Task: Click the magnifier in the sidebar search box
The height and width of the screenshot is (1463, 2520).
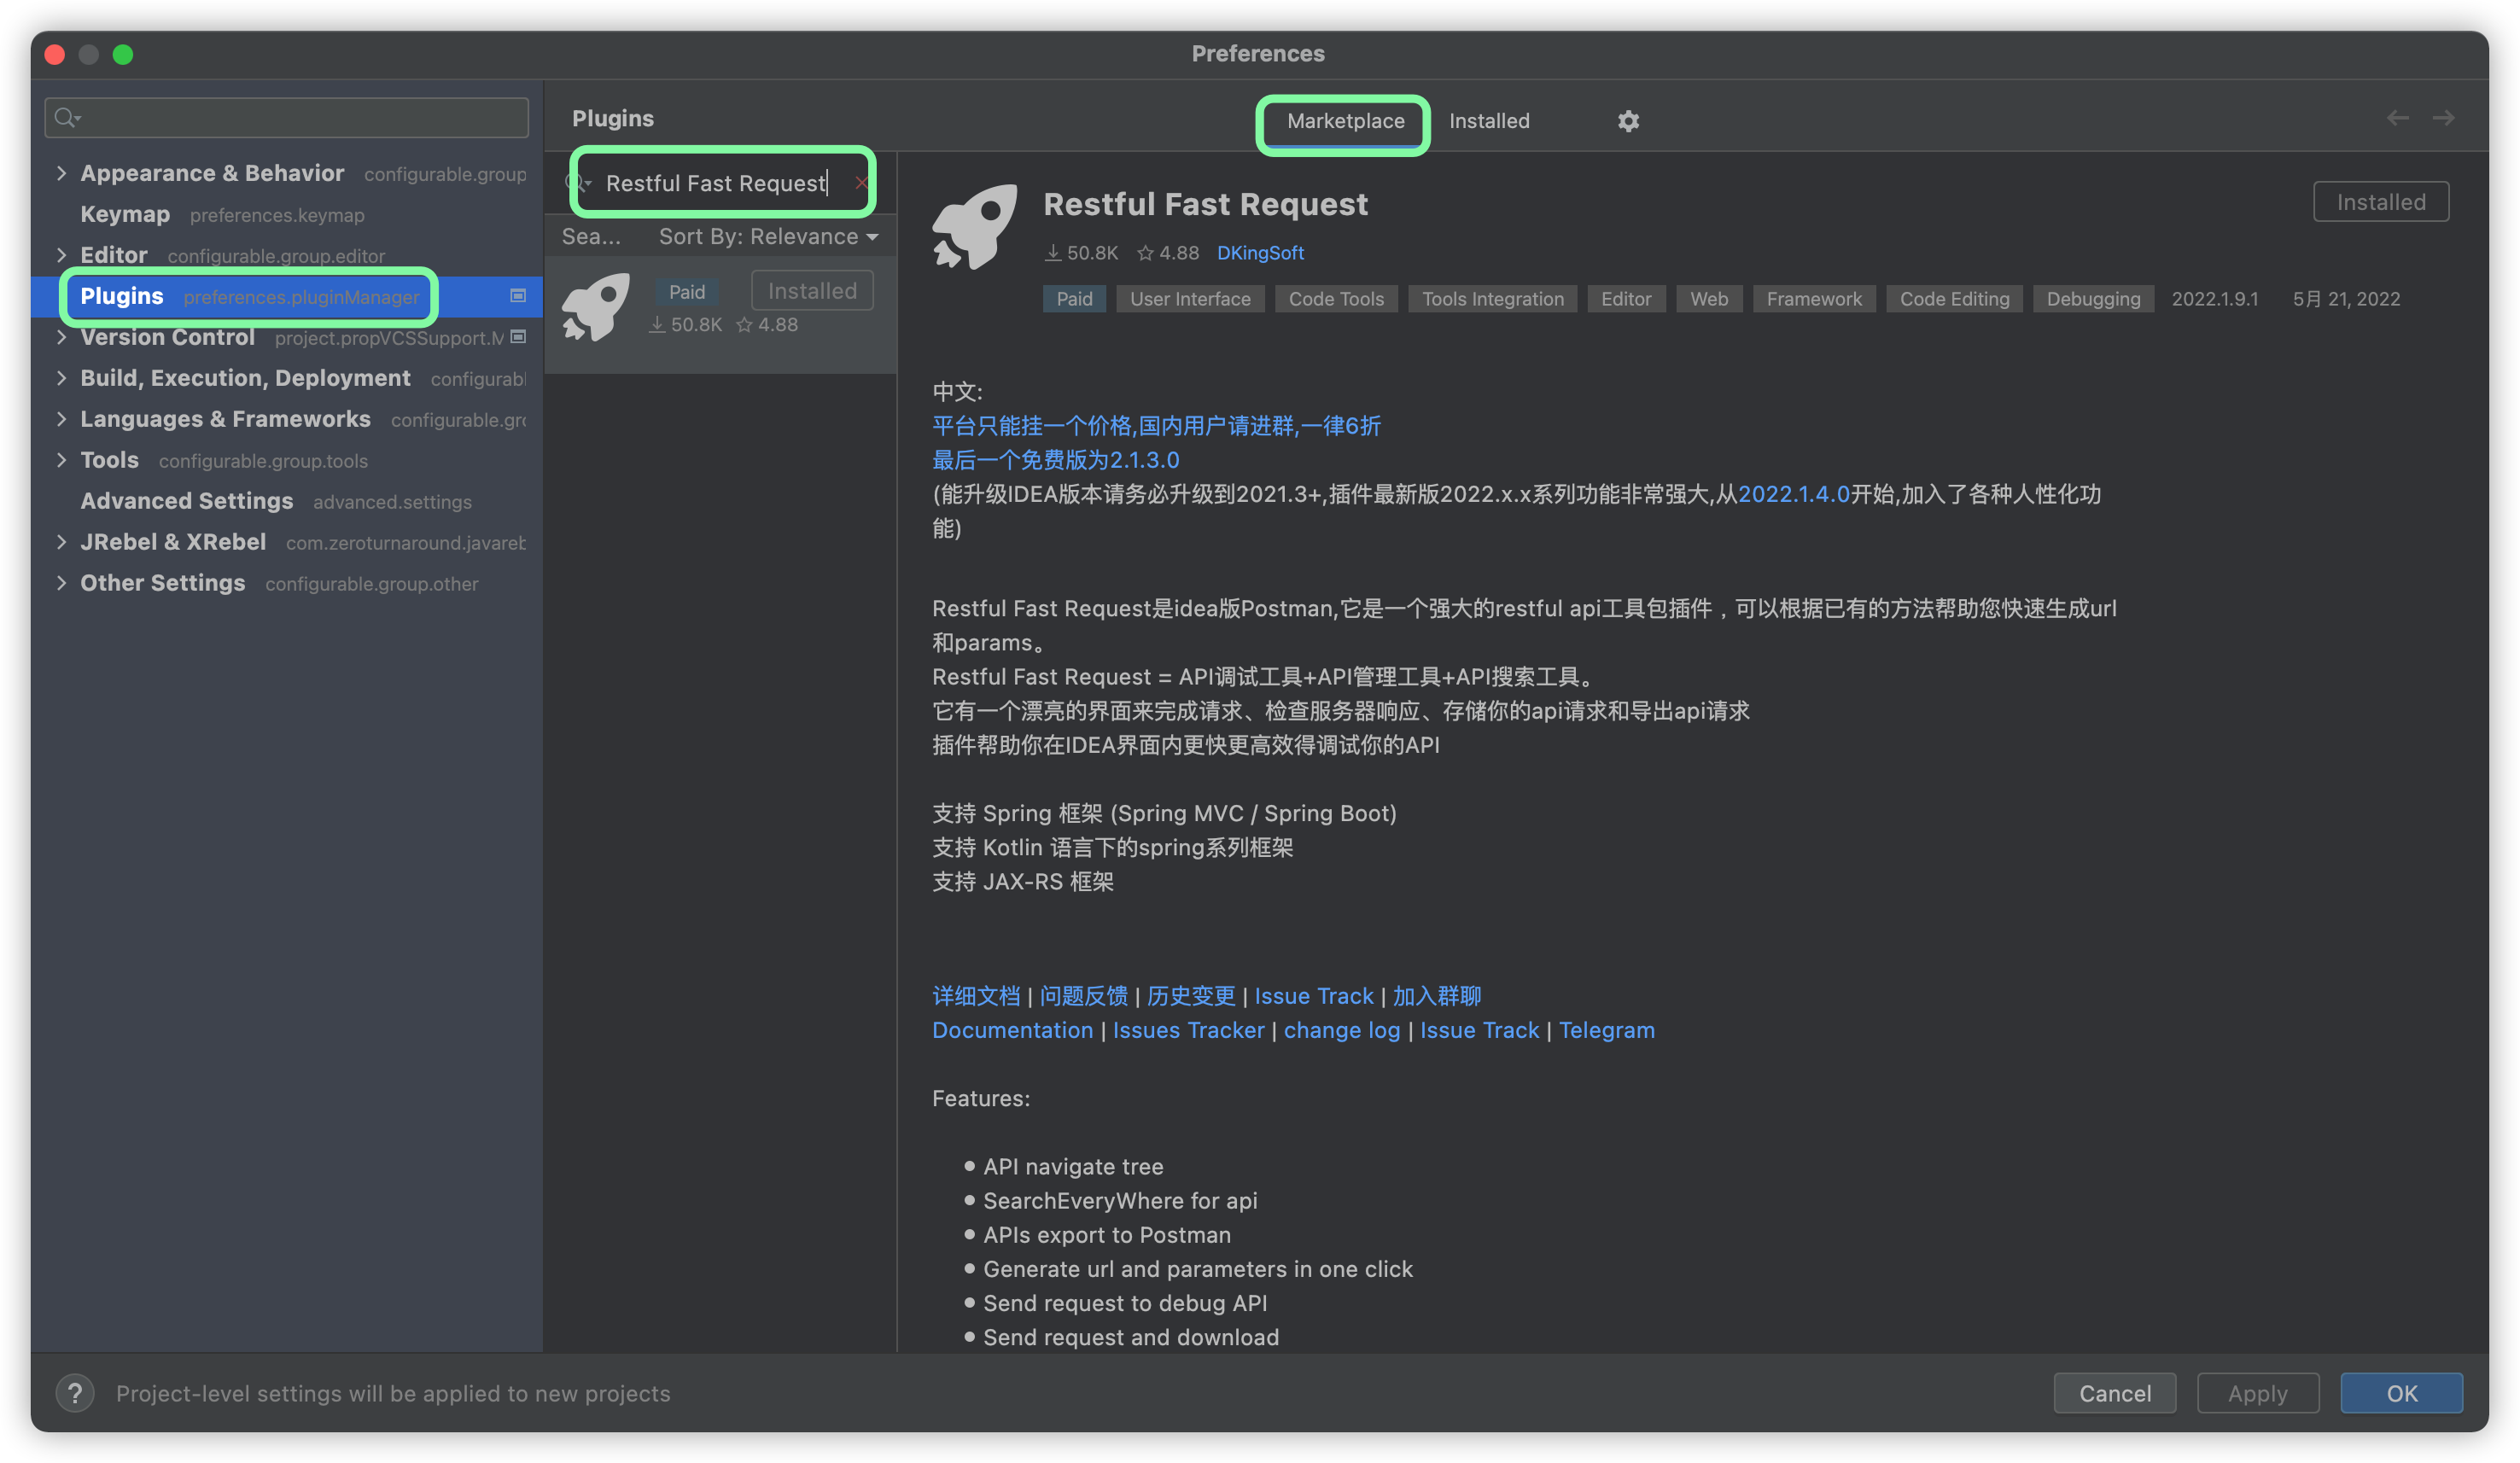Action: point(66,117)
